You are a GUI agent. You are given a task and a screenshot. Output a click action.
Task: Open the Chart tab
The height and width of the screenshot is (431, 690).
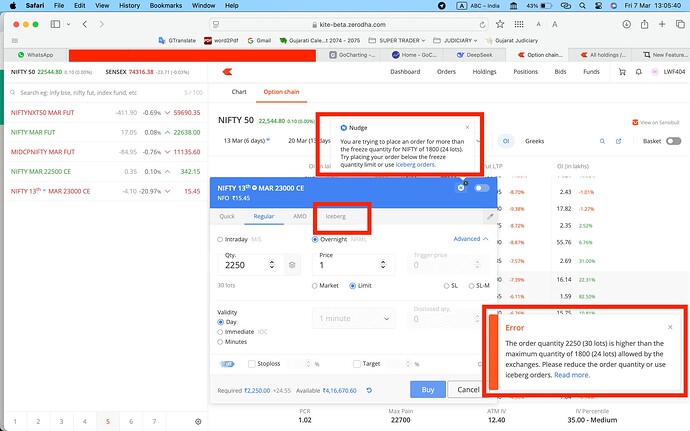239,92
